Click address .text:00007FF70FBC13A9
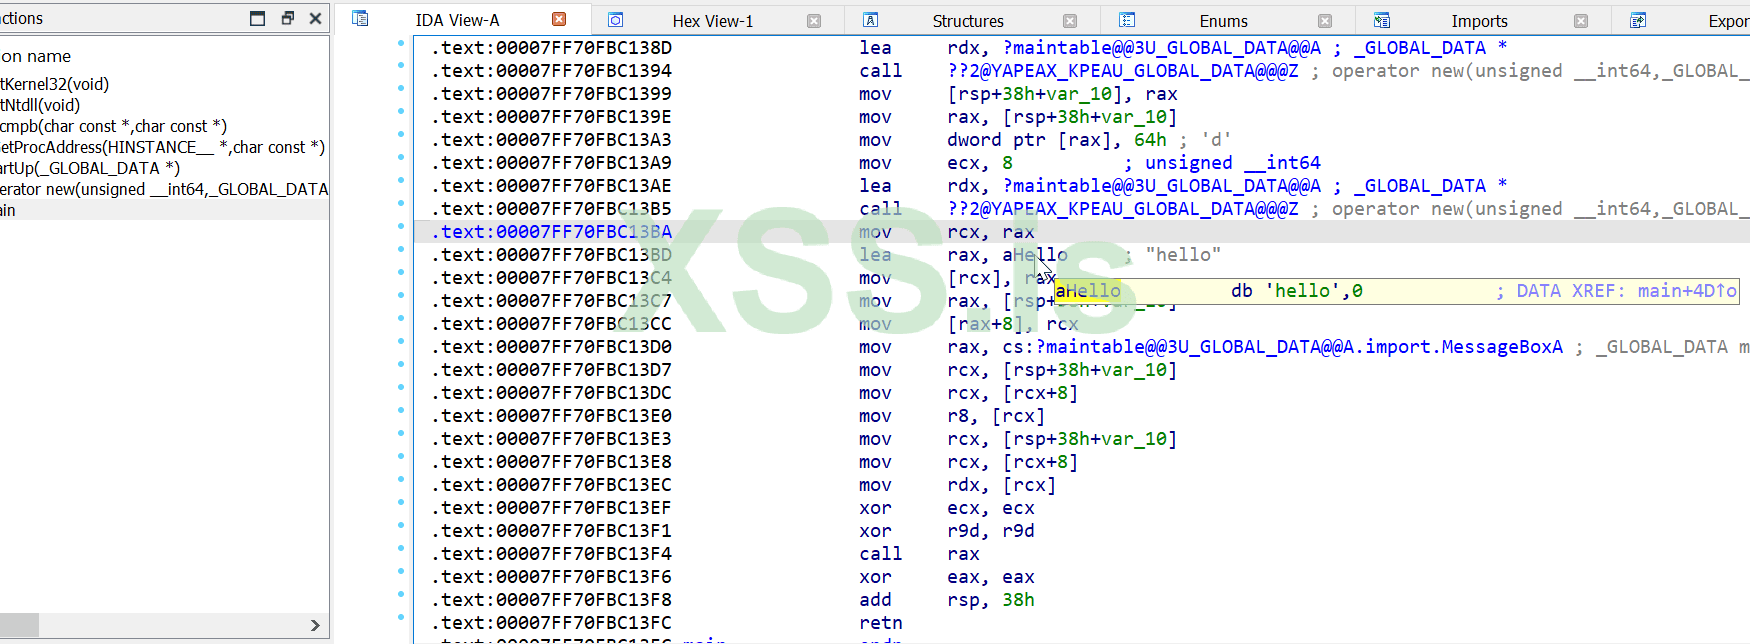The image size is (1750, 644). click(x=551, y=163)
